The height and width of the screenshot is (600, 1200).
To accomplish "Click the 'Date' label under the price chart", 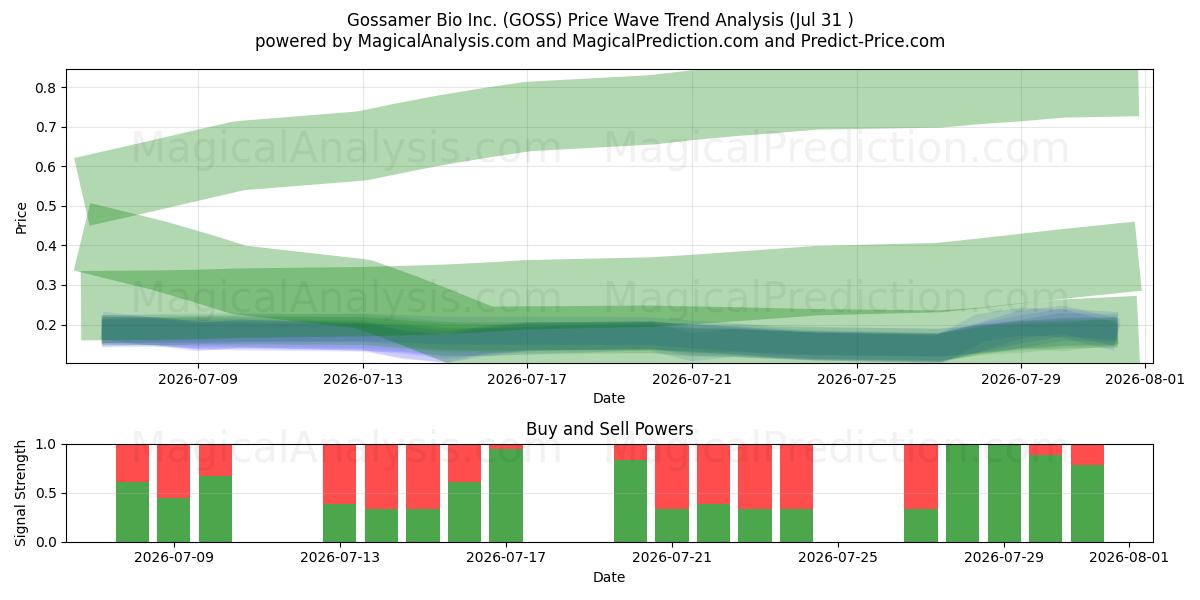I will click(x=609, y=398).
